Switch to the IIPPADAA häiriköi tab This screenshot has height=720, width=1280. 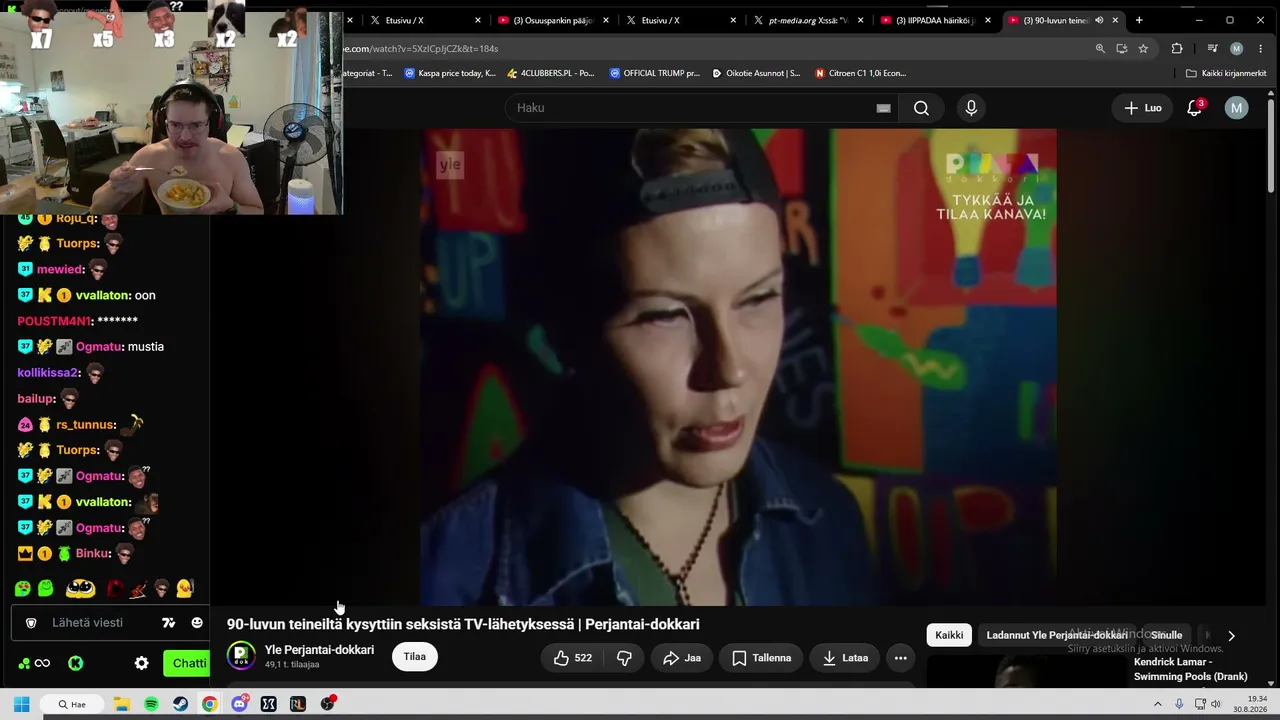point(936,20)
